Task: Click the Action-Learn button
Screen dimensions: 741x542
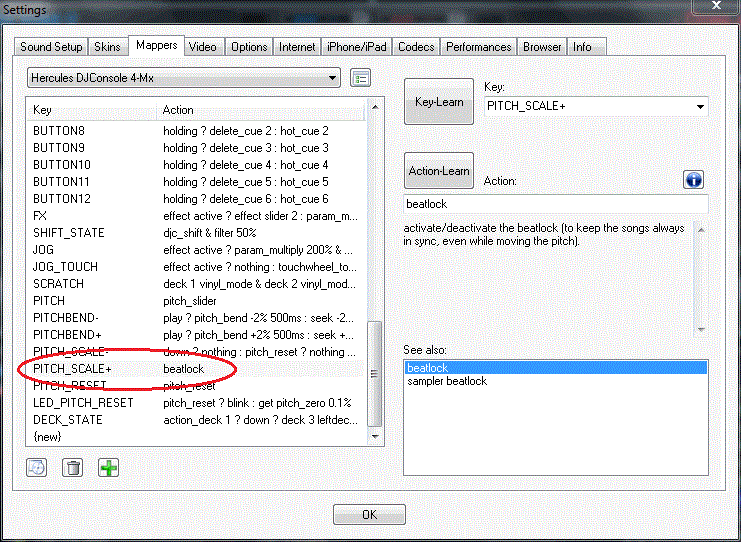Action: [x=439, y=171]
